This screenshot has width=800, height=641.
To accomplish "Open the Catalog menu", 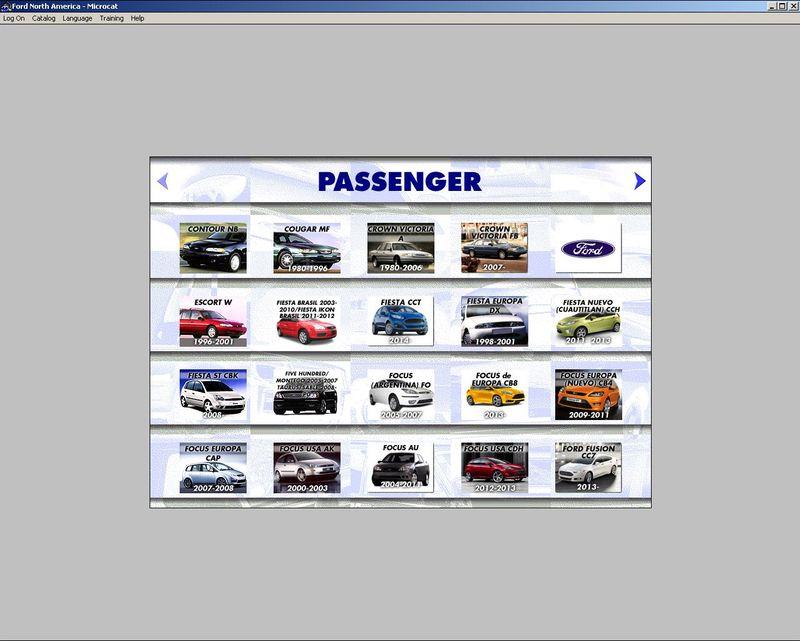I will click(x=43, y=18).
